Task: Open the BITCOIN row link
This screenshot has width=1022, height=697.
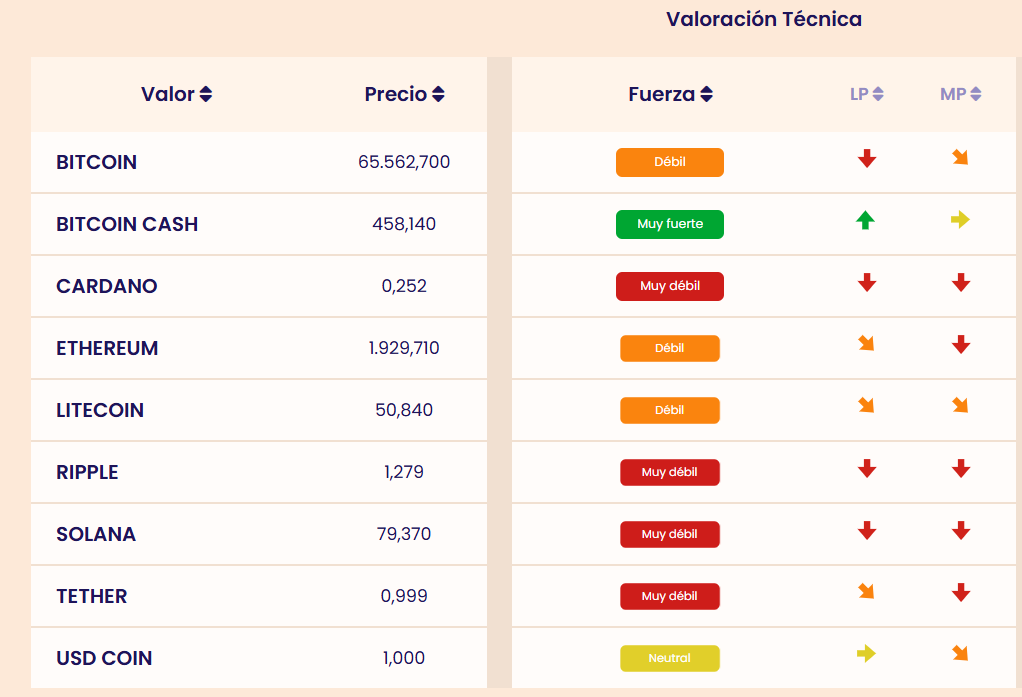Action: (97, 162)
